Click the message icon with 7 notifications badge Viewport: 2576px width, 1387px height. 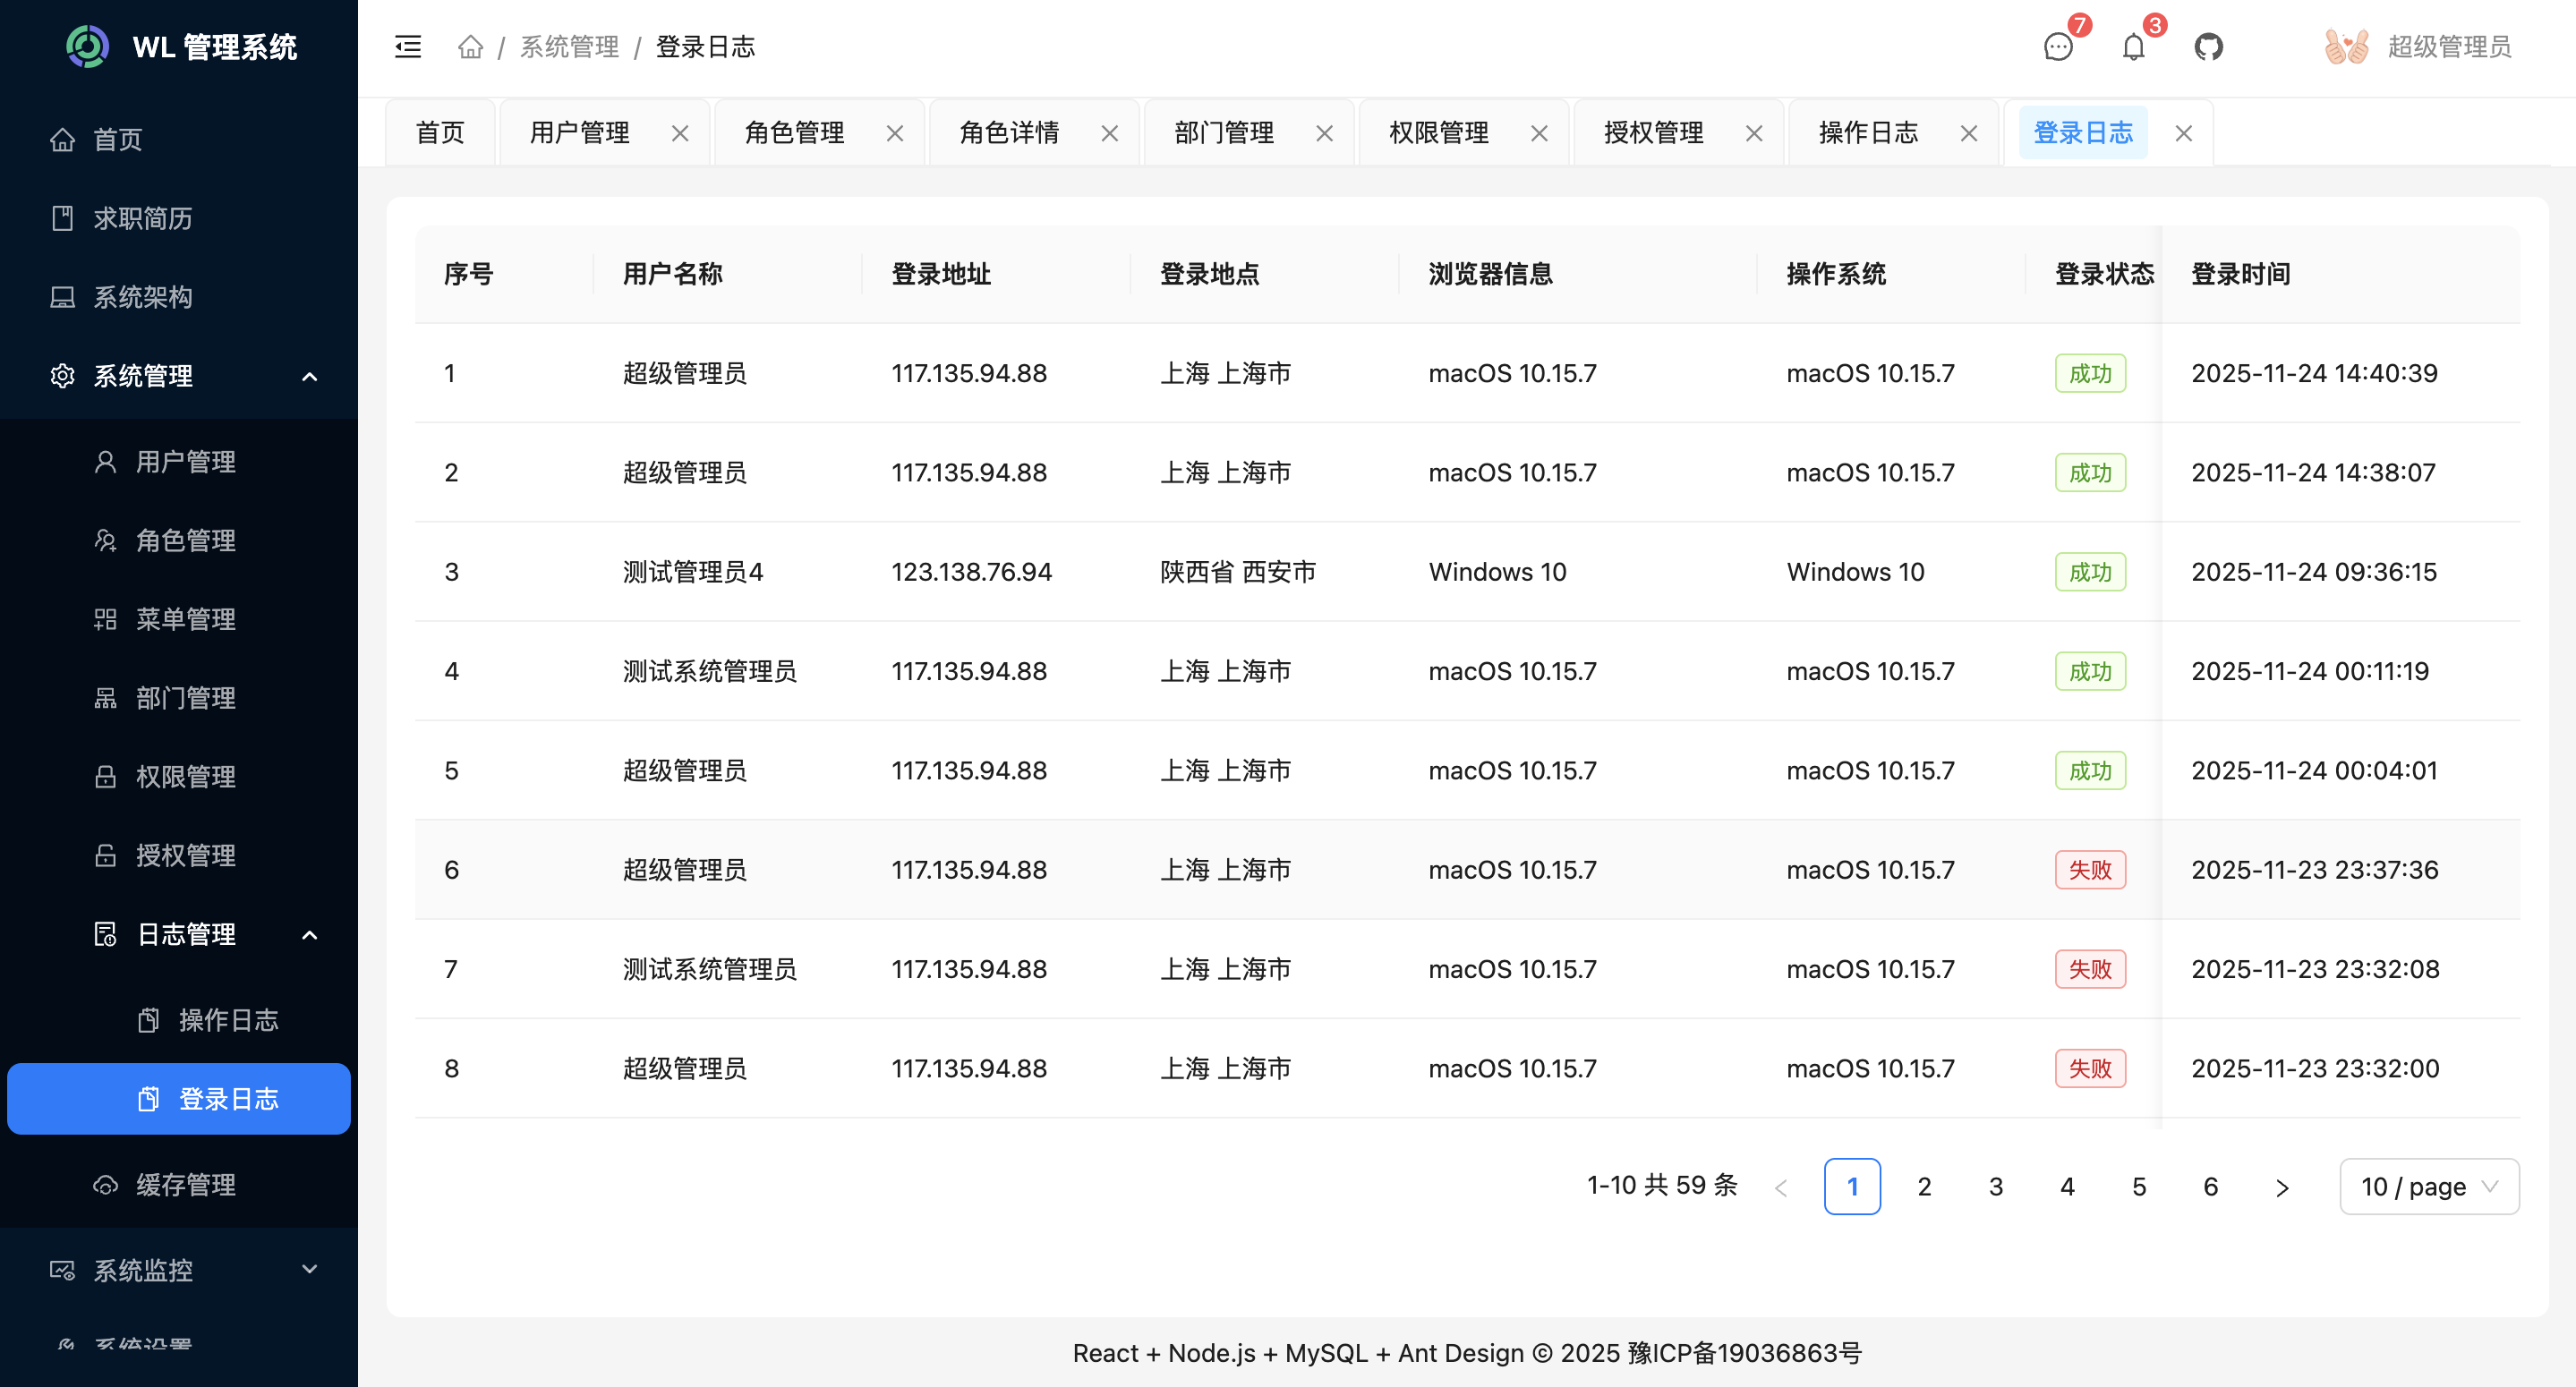(2057, 47)
